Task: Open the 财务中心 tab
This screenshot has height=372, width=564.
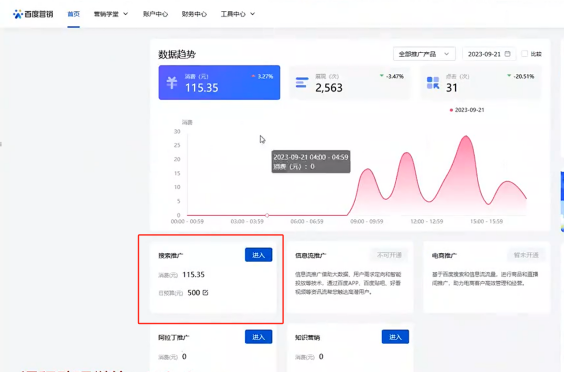Action: tap(194, 14)
